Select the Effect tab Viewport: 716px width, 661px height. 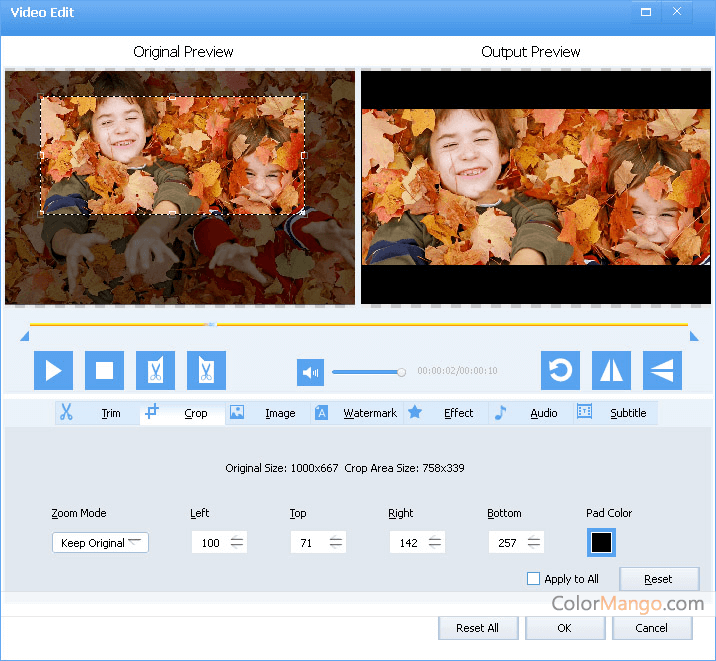click(446, 413)
